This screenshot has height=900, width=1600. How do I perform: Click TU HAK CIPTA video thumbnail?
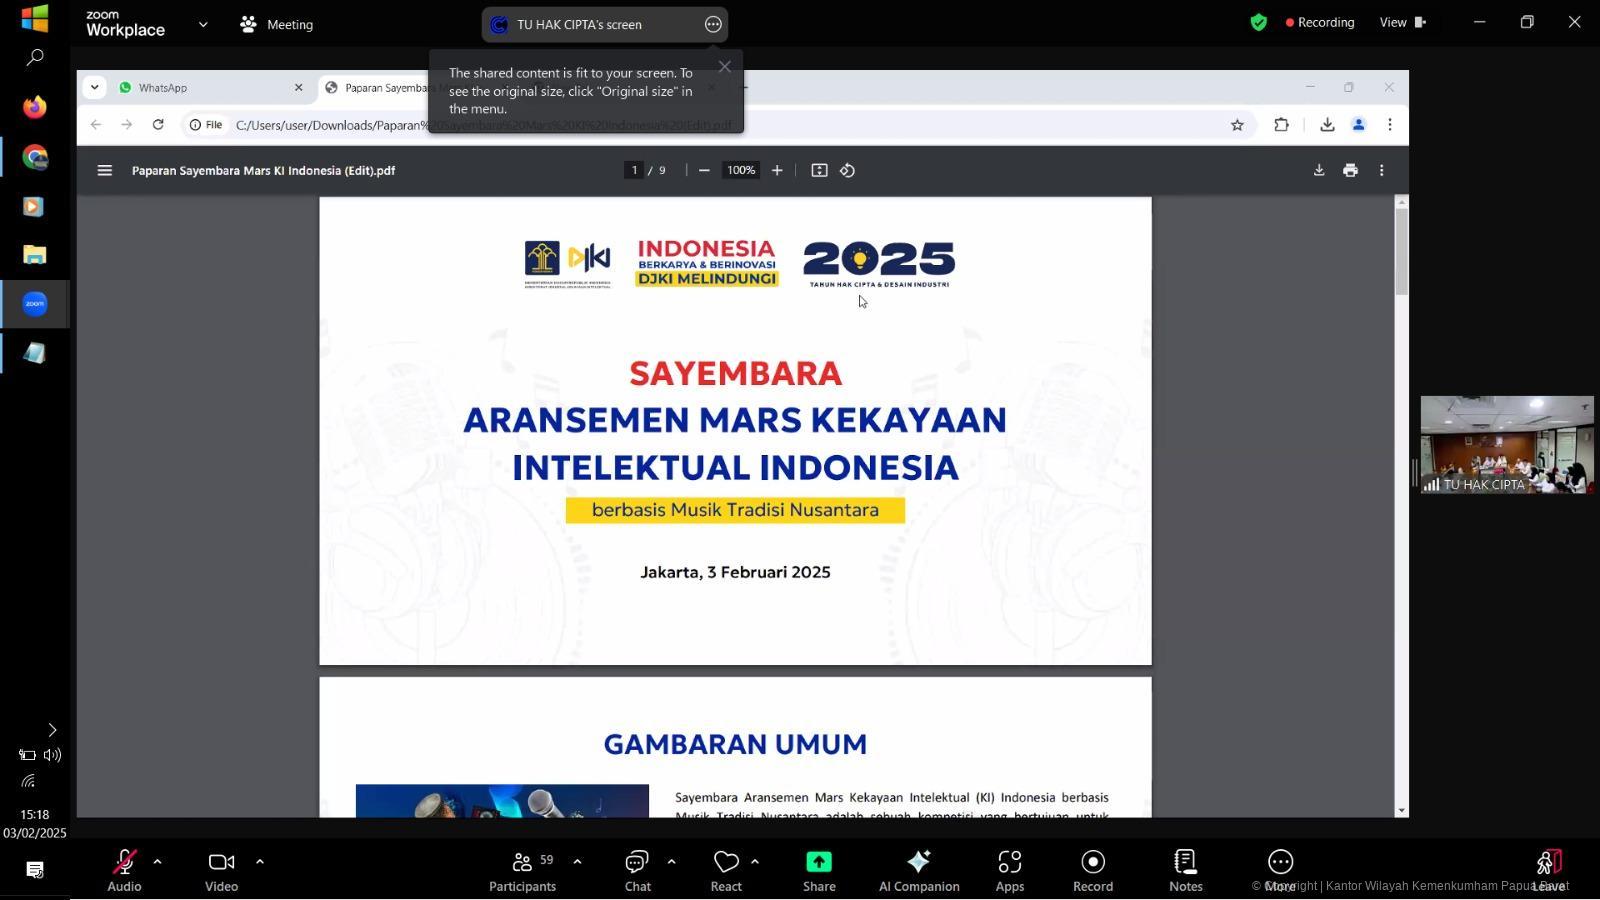[x=1507, y=444]
